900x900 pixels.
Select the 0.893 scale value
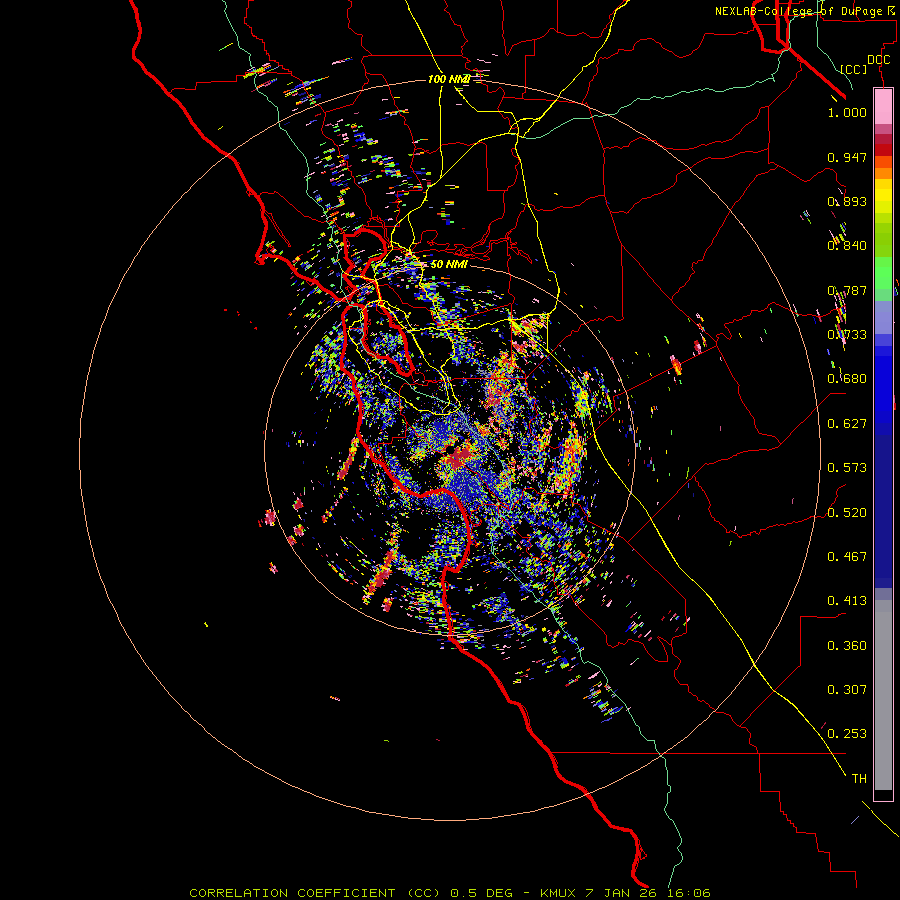847,201
